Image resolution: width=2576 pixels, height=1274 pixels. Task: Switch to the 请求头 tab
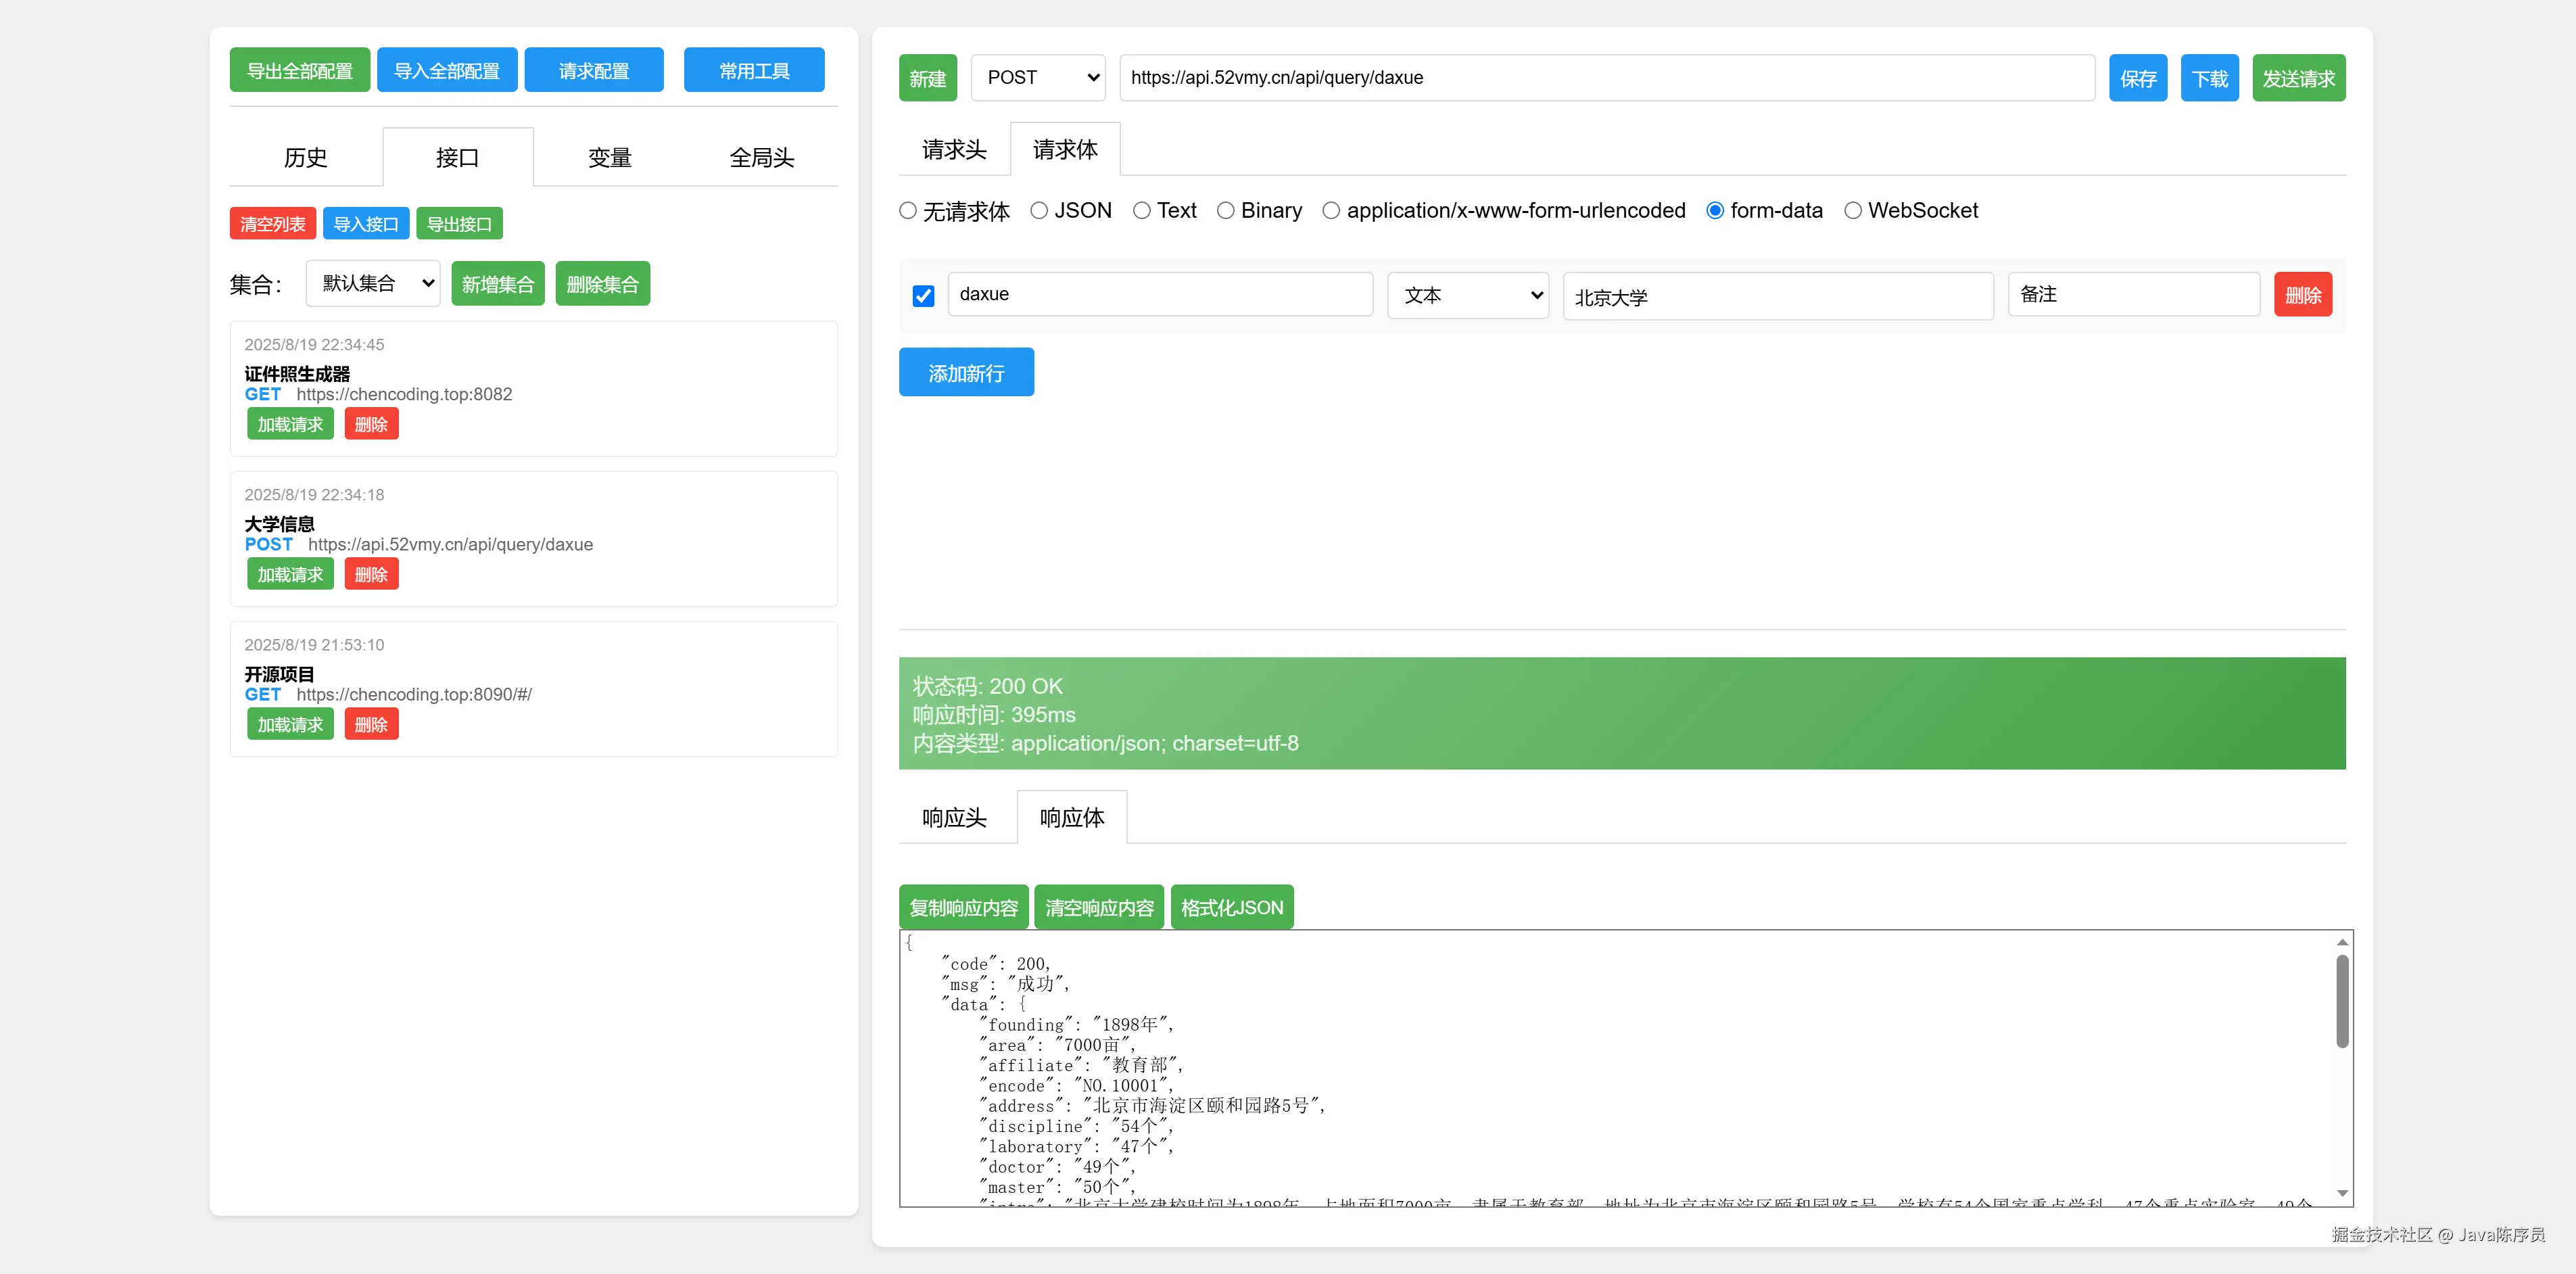pyautogui.click(x=953, y=150)
